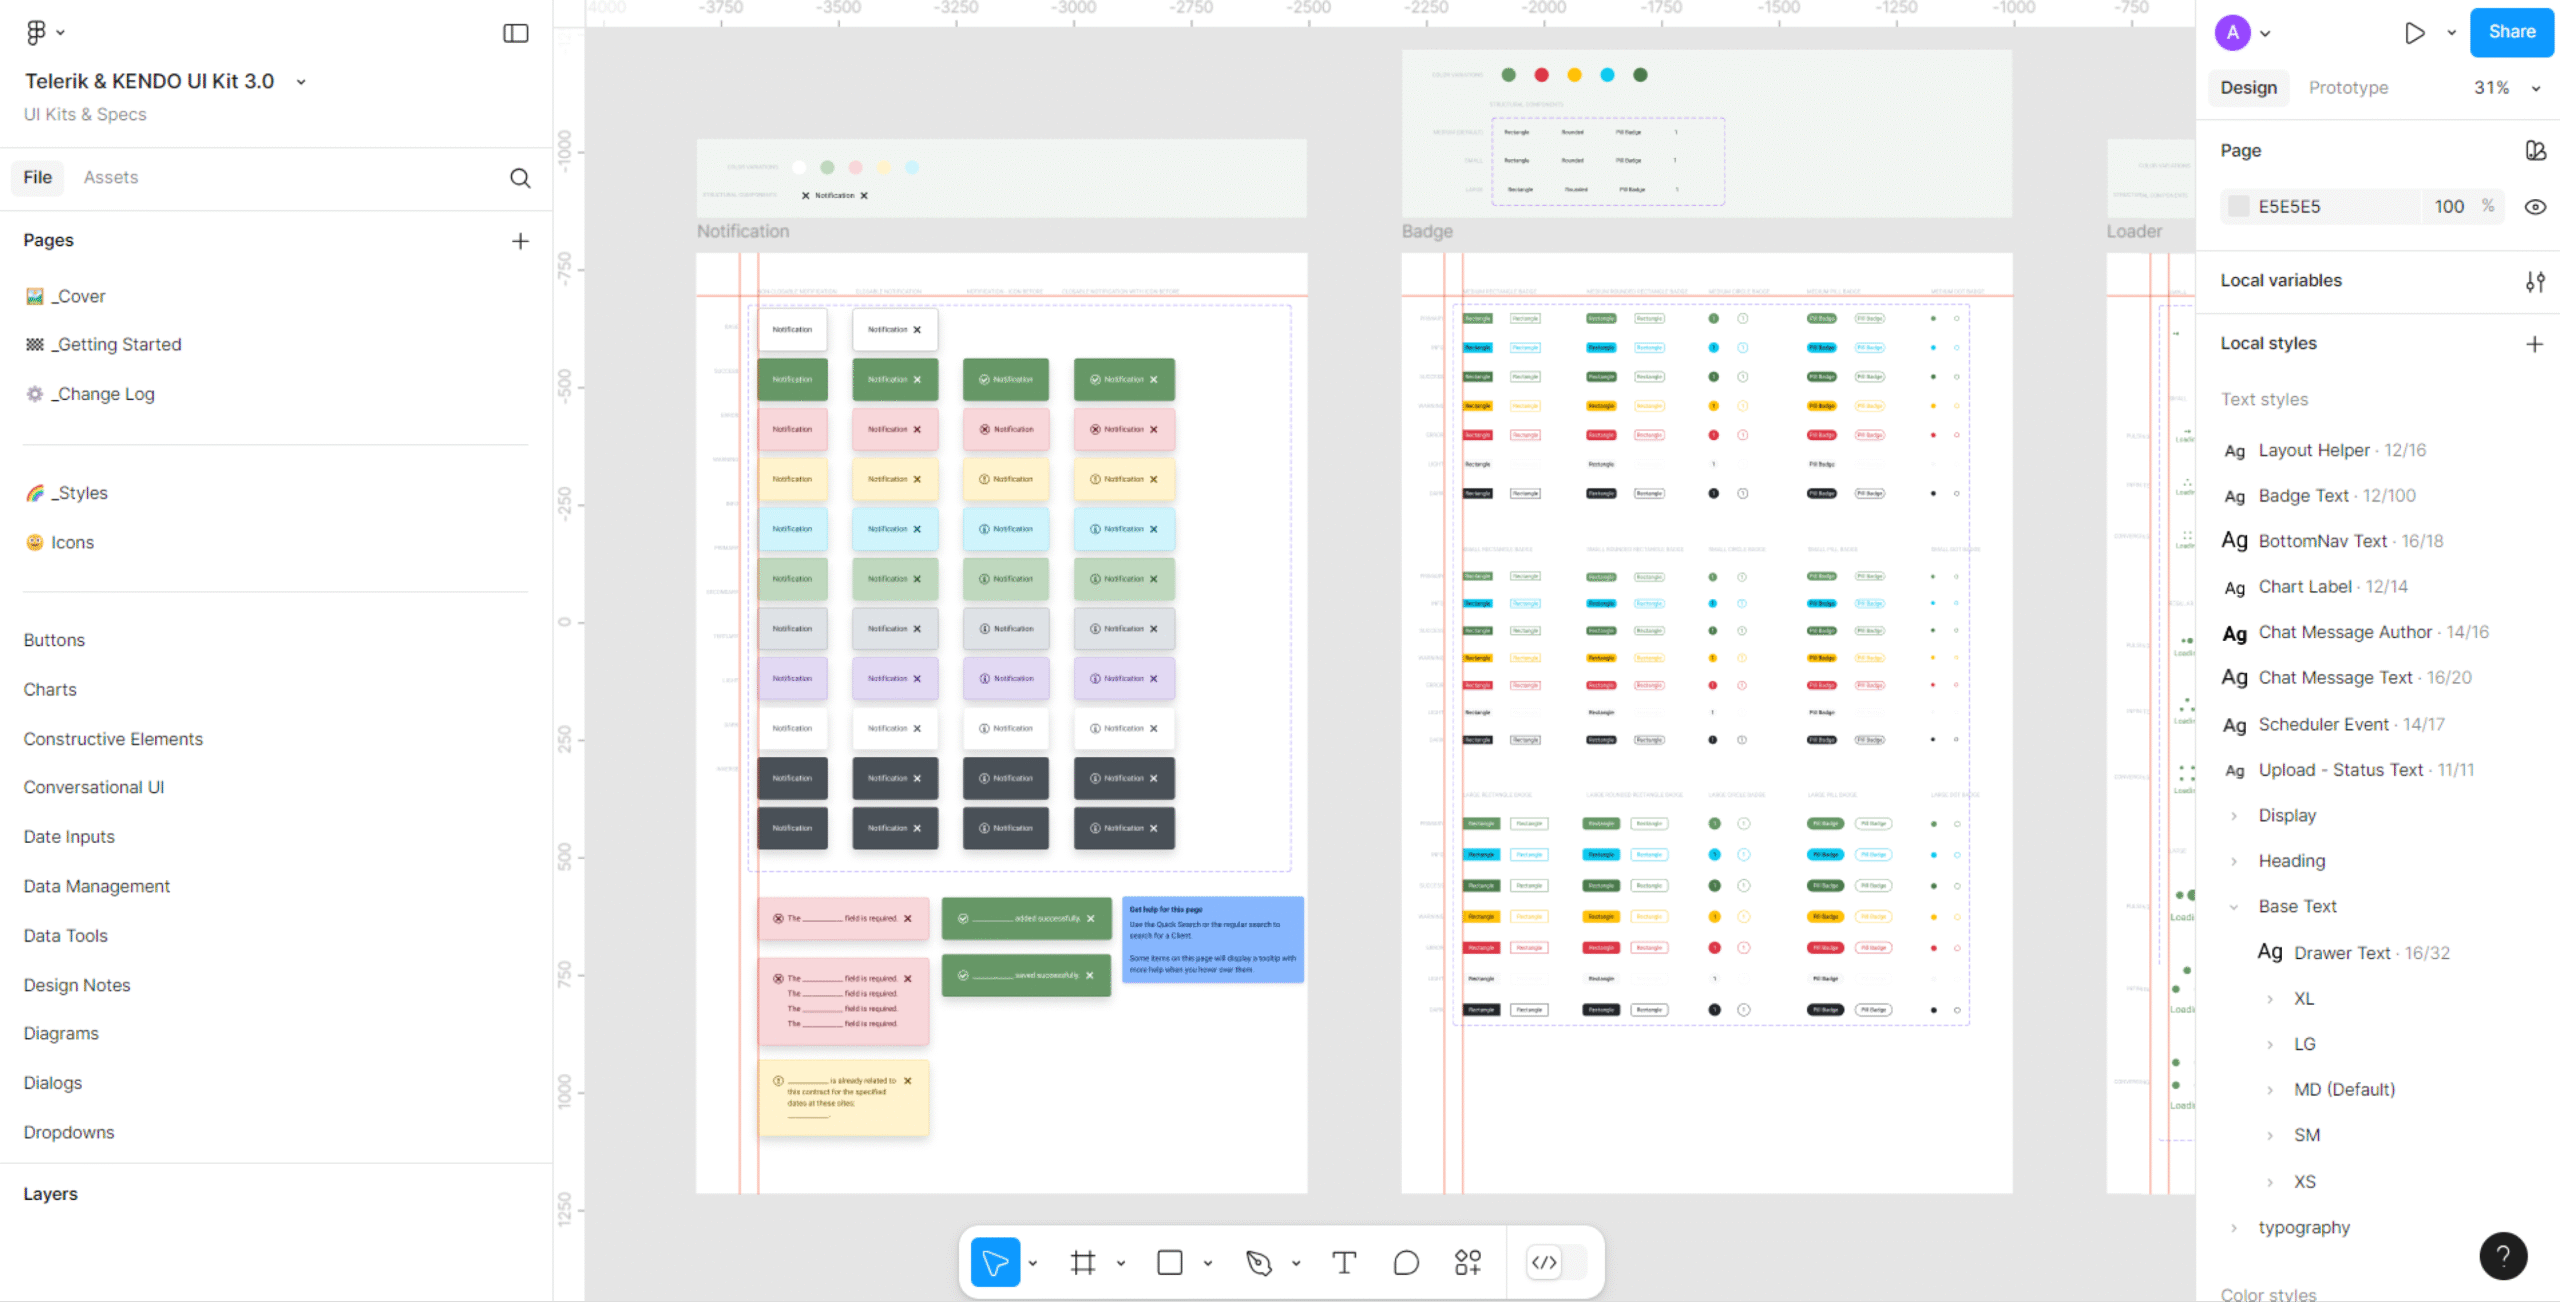Click the page opacity 100 field
This screenshot has height=1302, width=2560.
(x=2448, y=207)
